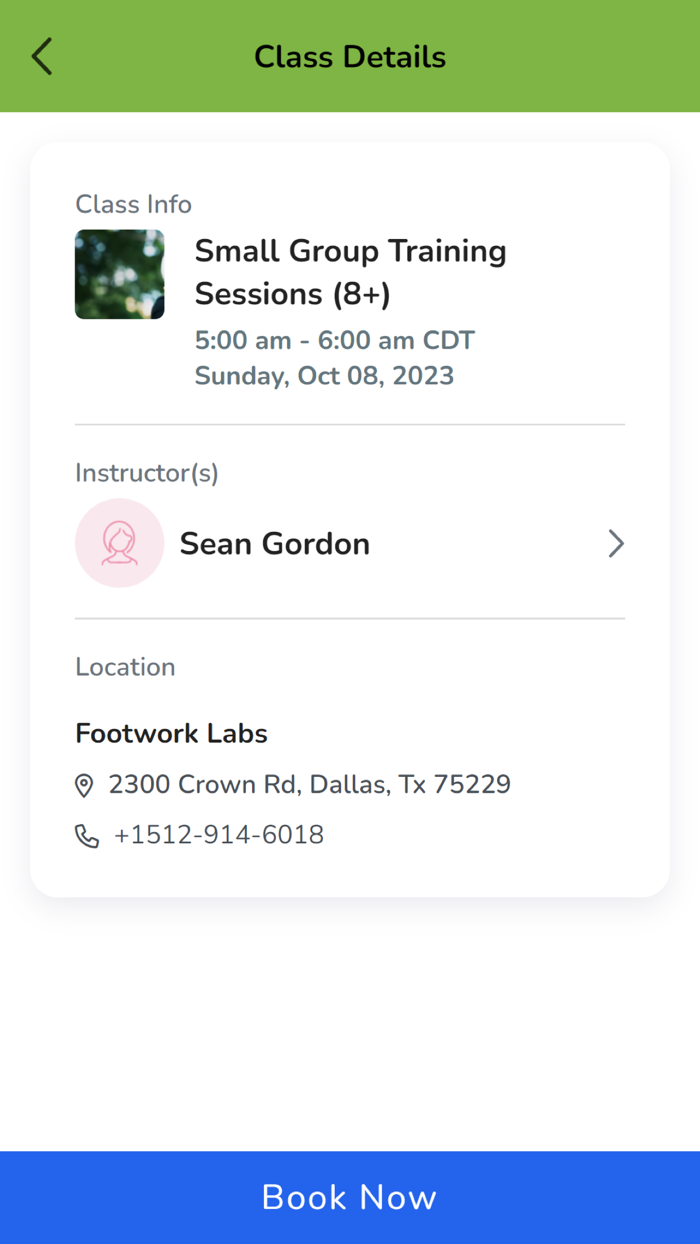The height and width of the screenshot is (1244, 700).
Task: Tap the phone number +1512-914-6018
Action: coord(220,835)
